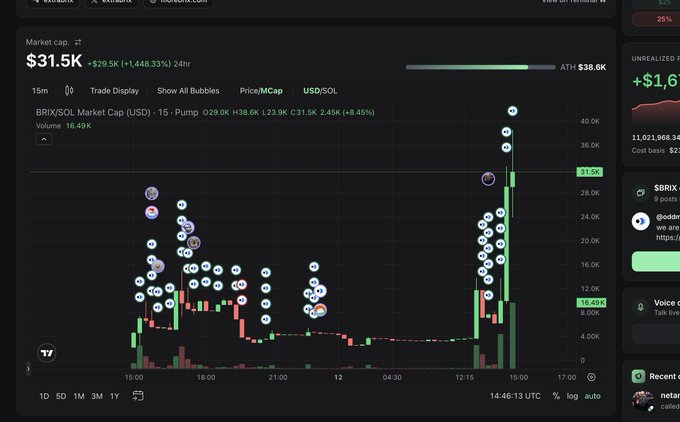Click the ATH $38.6K label
Viewport: 680px width, 422px height.
[x=583, y=67]
